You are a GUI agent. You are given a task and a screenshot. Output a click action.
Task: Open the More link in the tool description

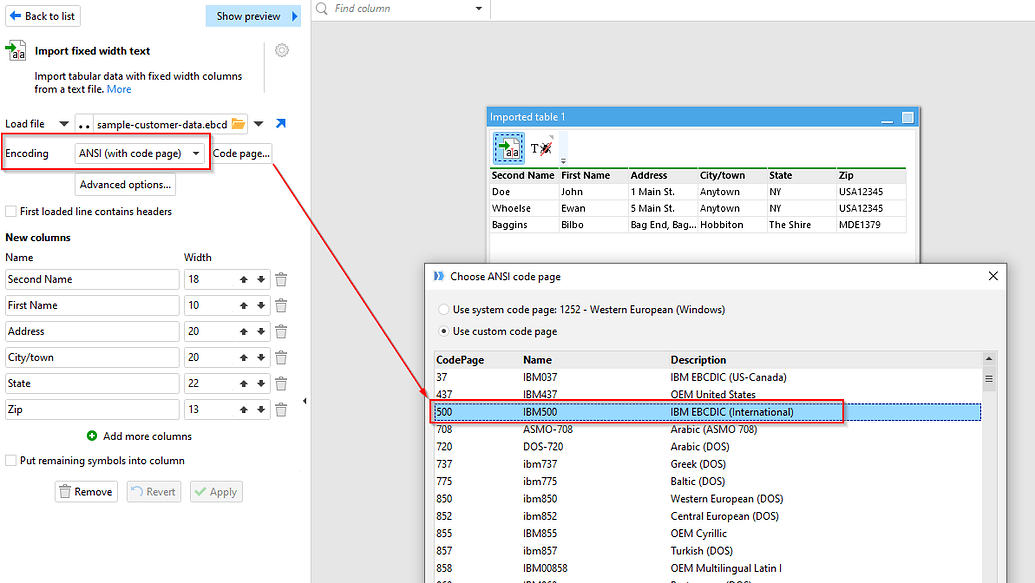coord(118,89)
